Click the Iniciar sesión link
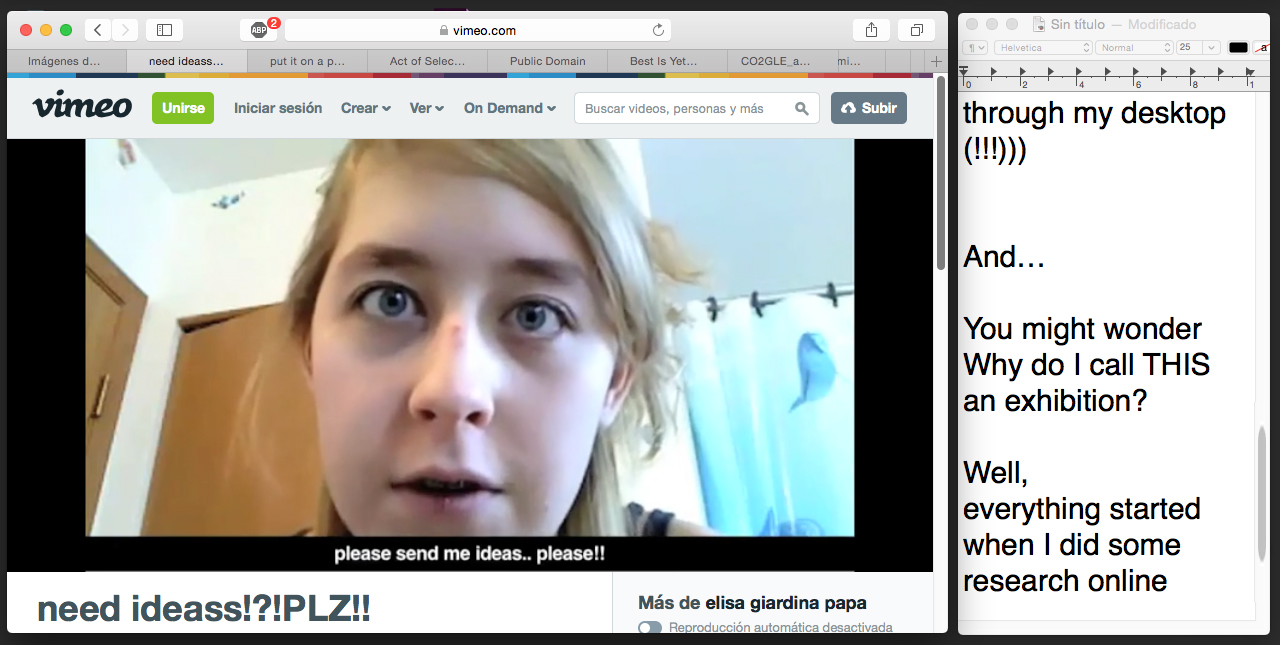The width and height of the screenshot is (1280, 645). [278, 108]
